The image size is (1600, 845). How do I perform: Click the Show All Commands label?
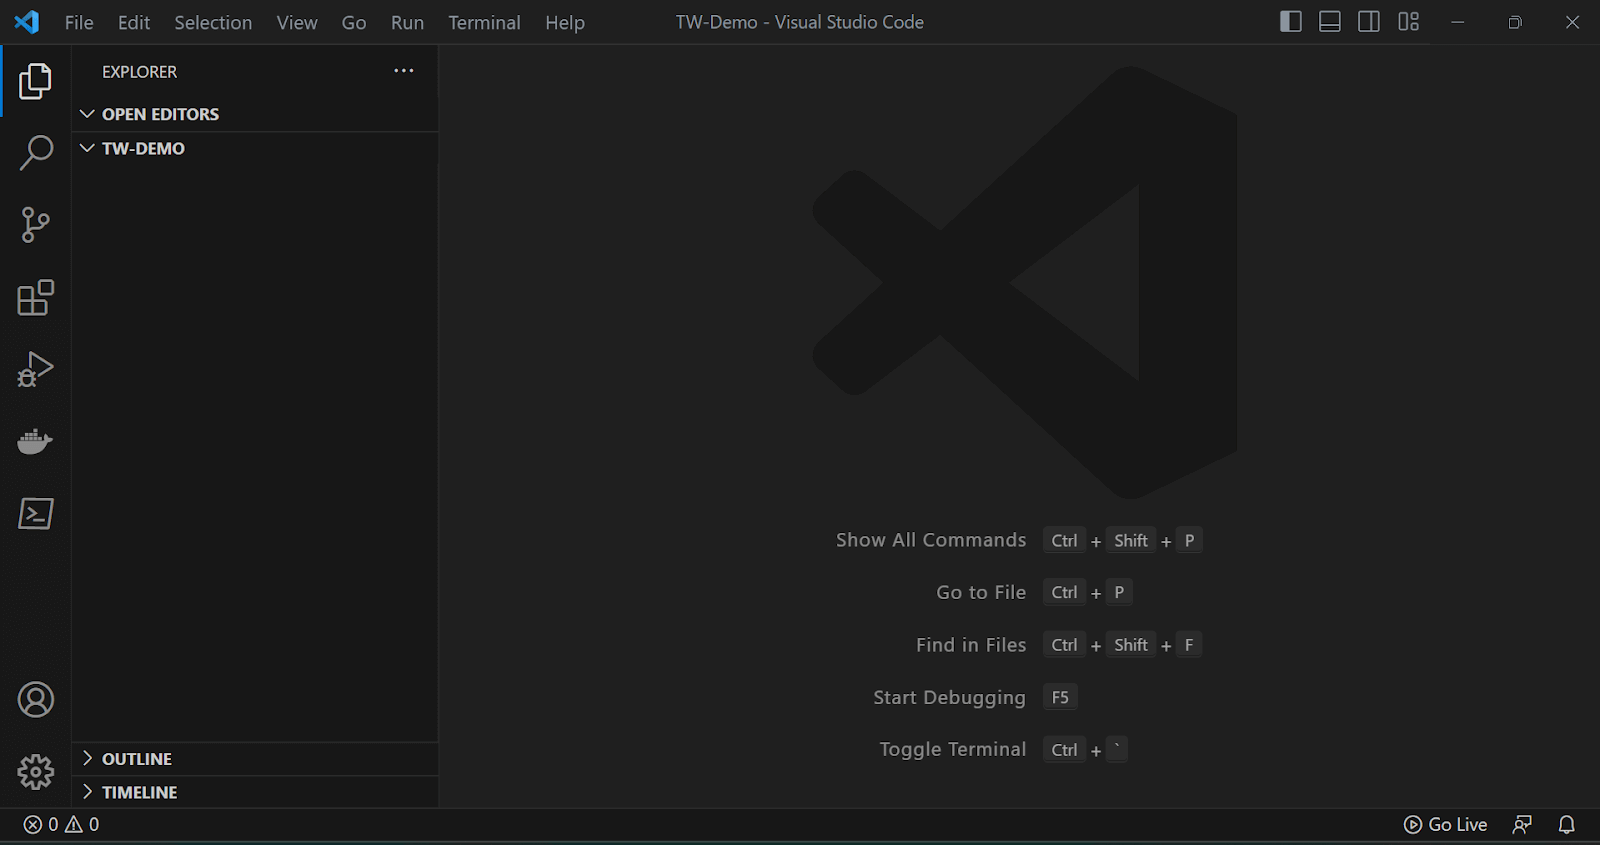click(x=931, y=540)
